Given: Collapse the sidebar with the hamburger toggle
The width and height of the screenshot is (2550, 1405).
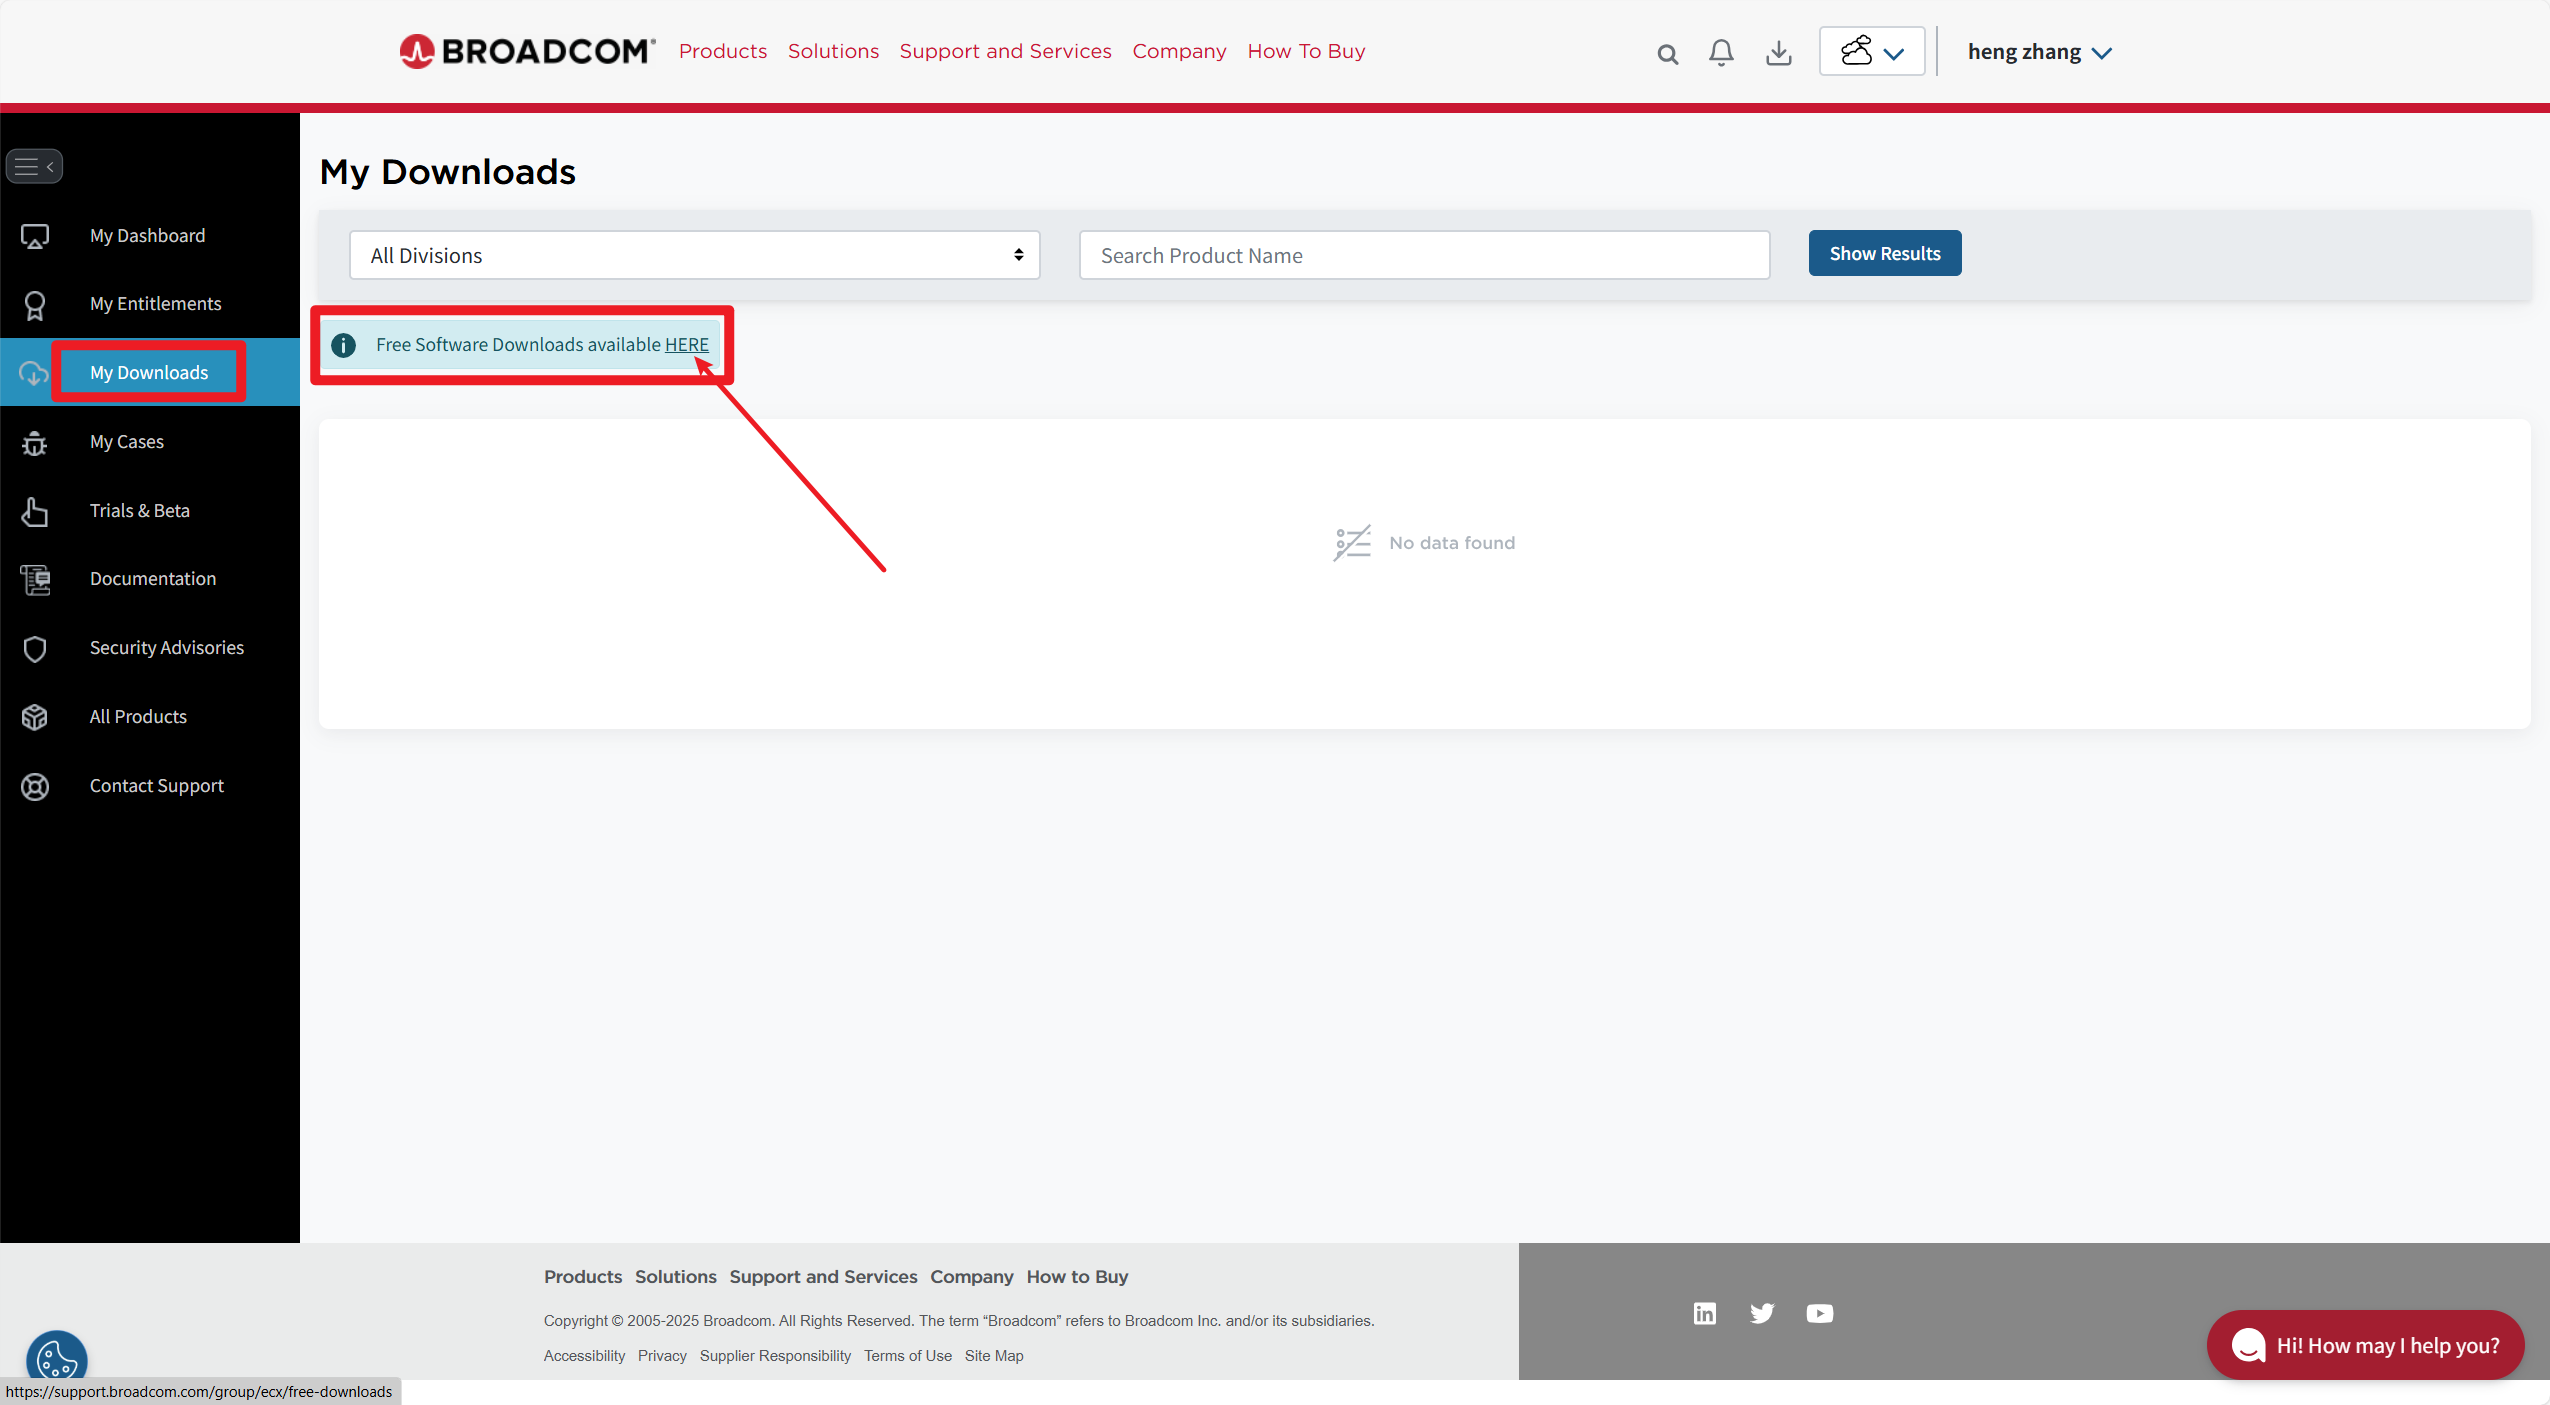Looking at the screenshot, I should tap(35, 166).
